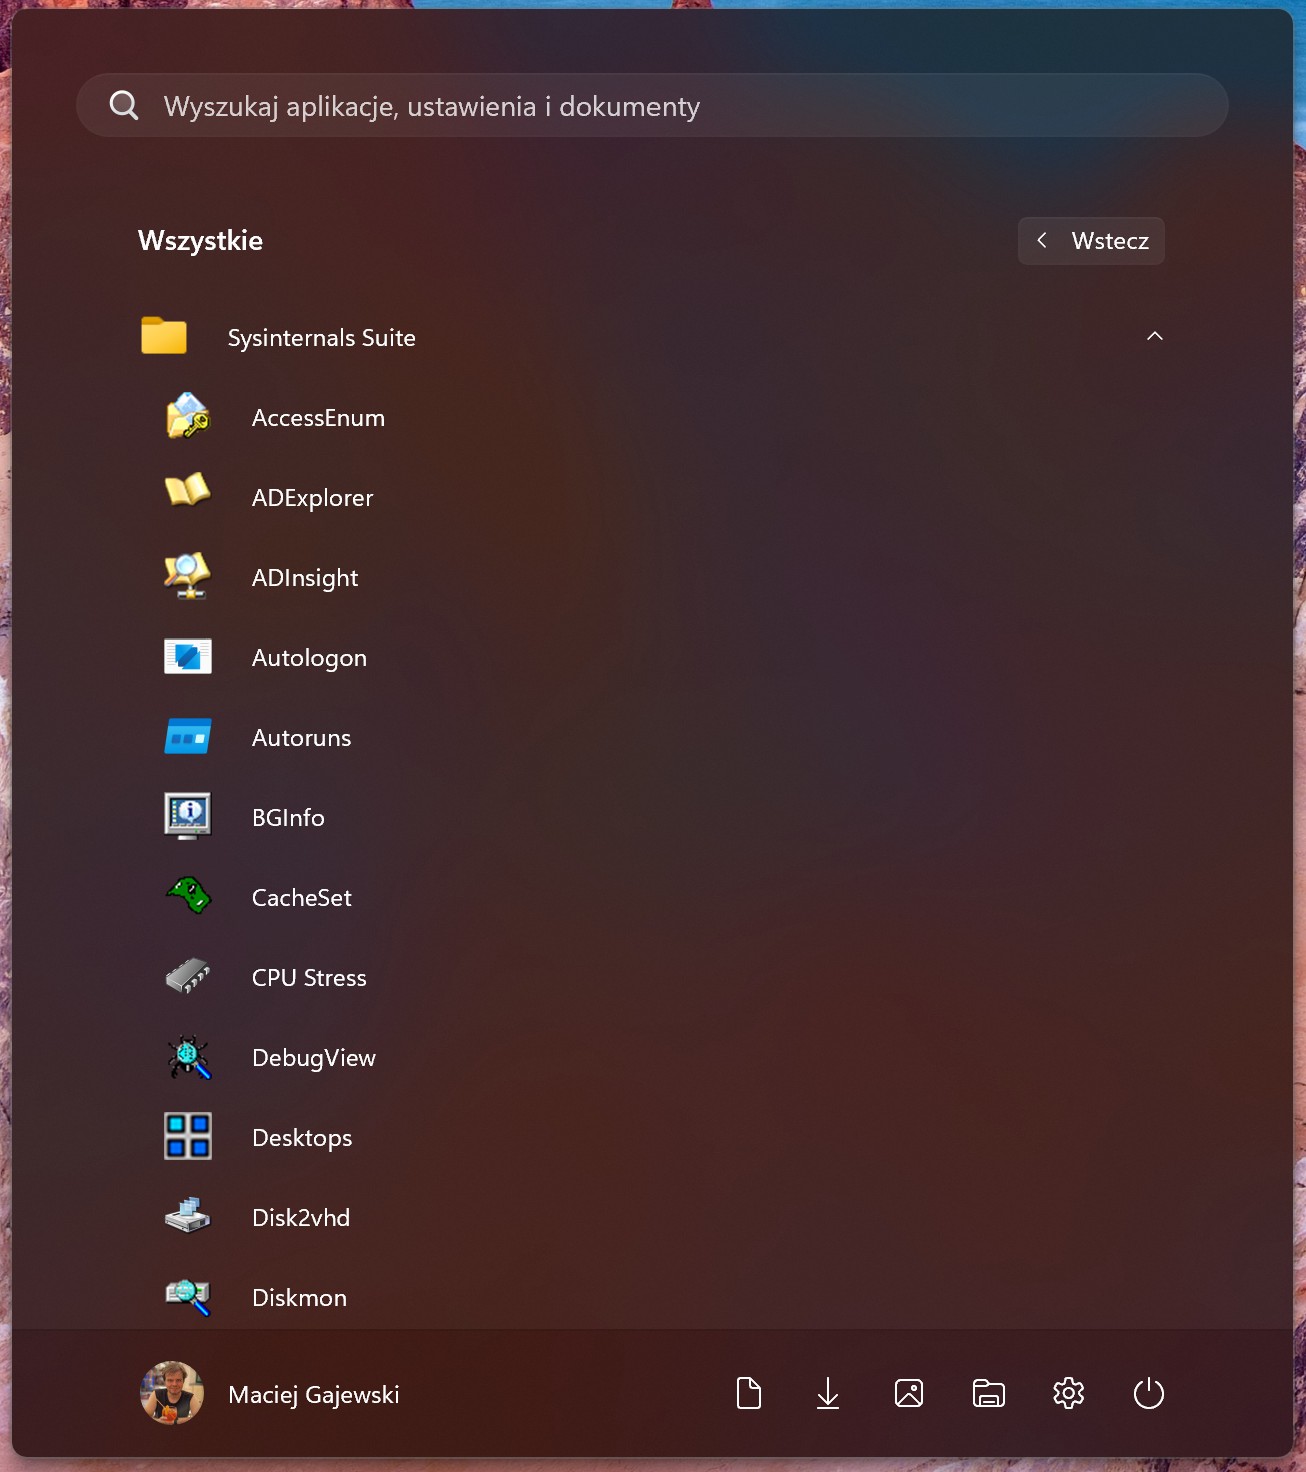1306x1472 pixels.
Task: Click the BGInfo text label
Action: click(x=288, y=818)
